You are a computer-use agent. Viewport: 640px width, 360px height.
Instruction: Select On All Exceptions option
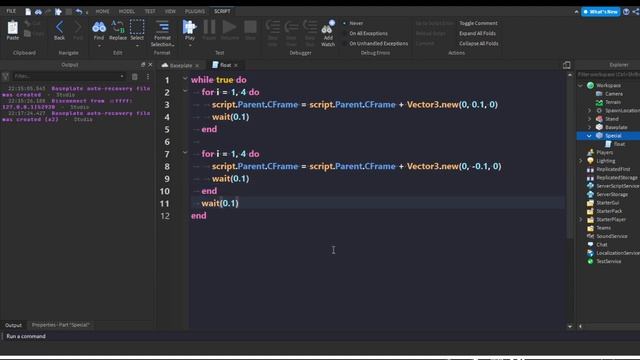tap(368, 33)
